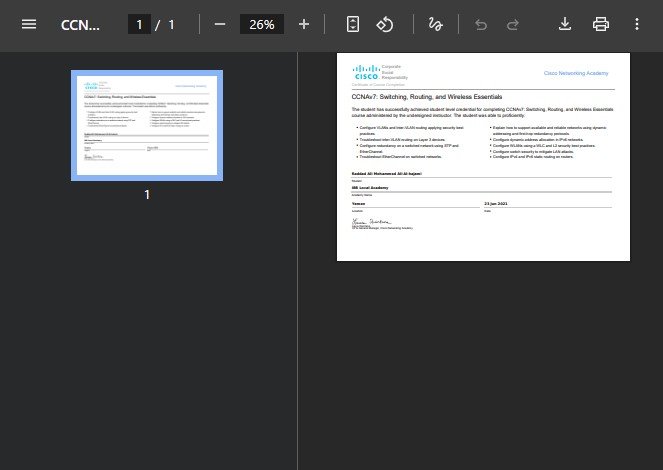The image size is (663, 470).
Task: Click the thumbnail label number 1
Action: 147,194
